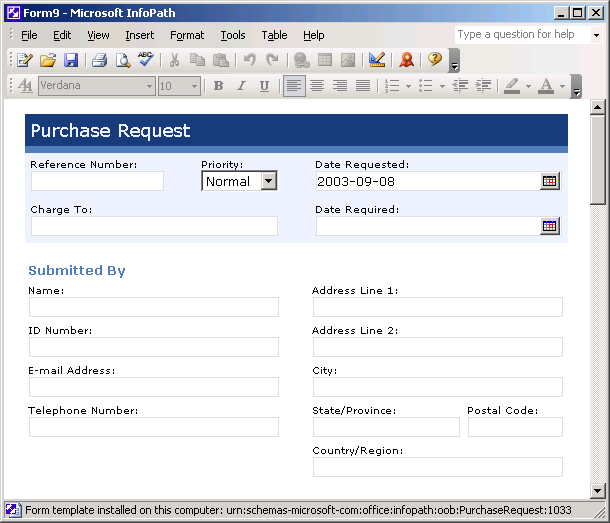Click the Paste clipboard icon
The image size is (610, 523).
tap(221, 60)
